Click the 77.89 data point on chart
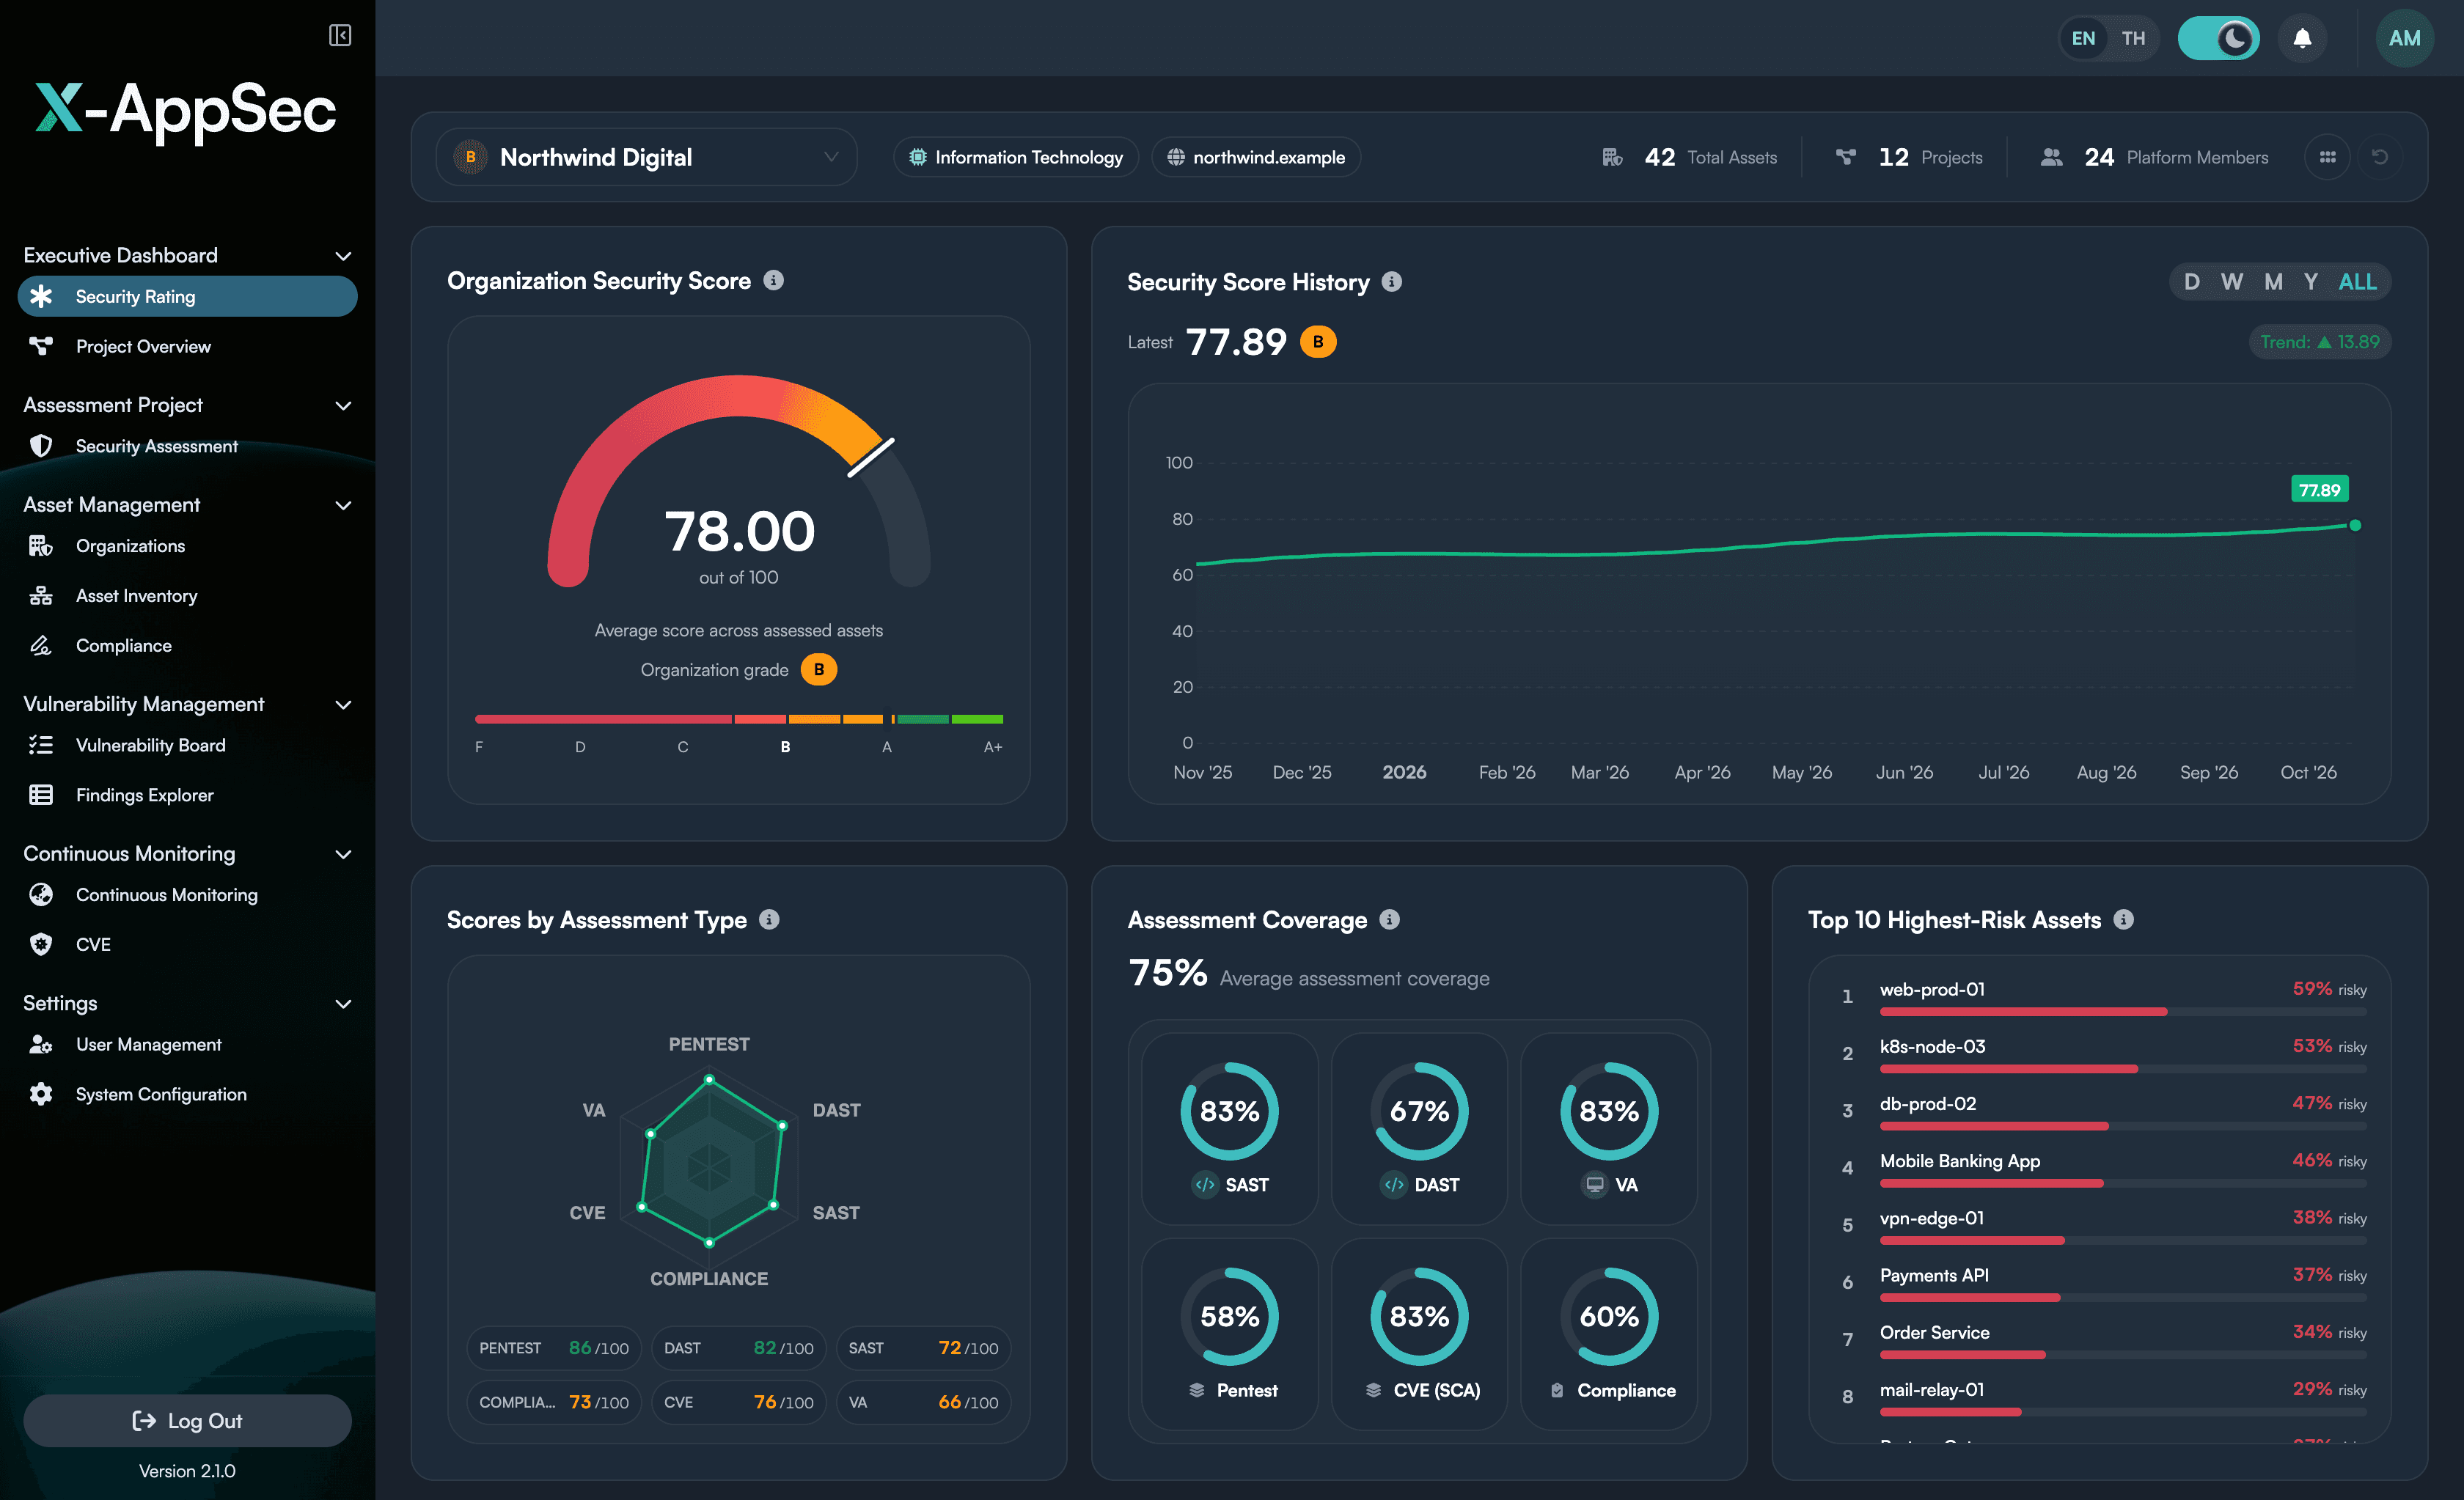 point(2354,525)
